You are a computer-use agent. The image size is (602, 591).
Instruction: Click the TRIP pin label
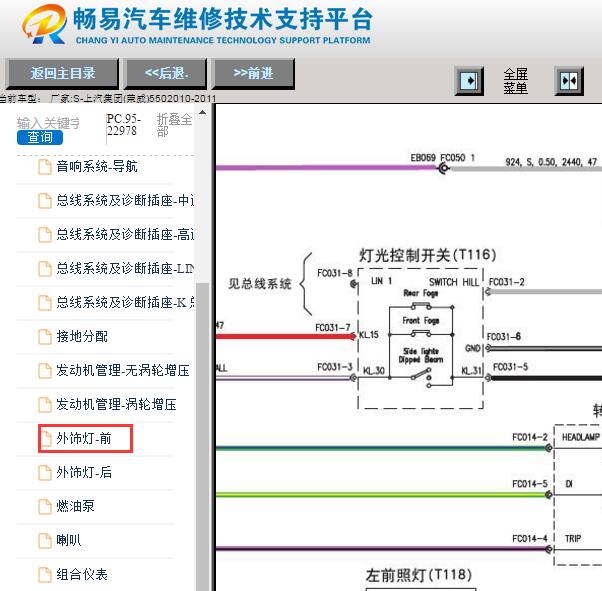point(572,539)
